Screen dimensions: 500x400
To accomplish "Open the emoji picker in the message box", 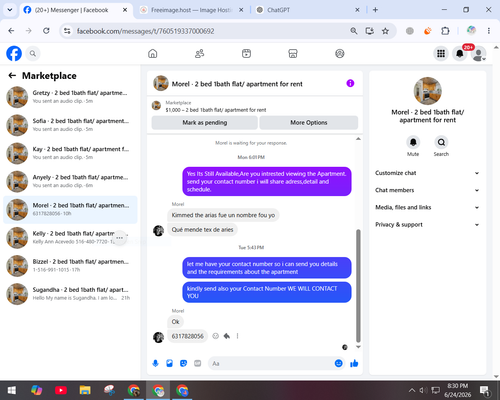I will [338, 363].
